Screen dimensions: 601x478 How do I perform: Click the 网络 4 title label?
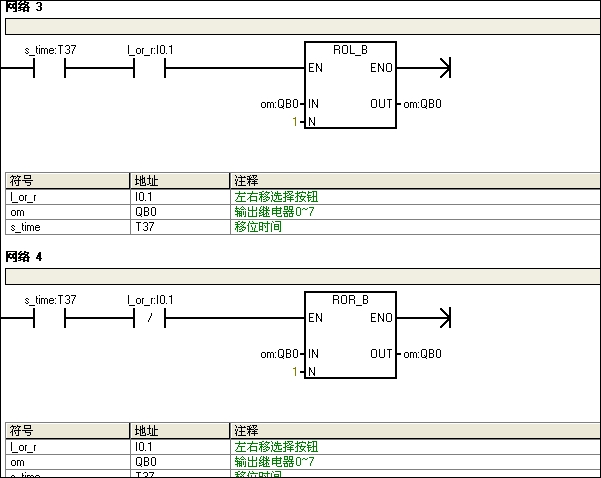click(25, 257)
